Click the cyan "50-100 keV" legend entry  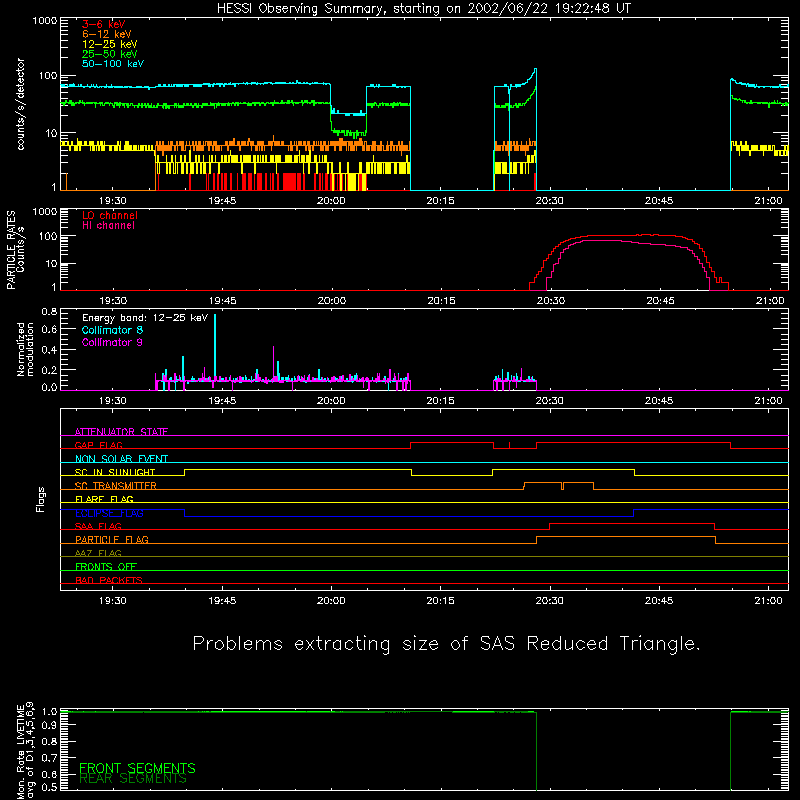tap(113, 64)
